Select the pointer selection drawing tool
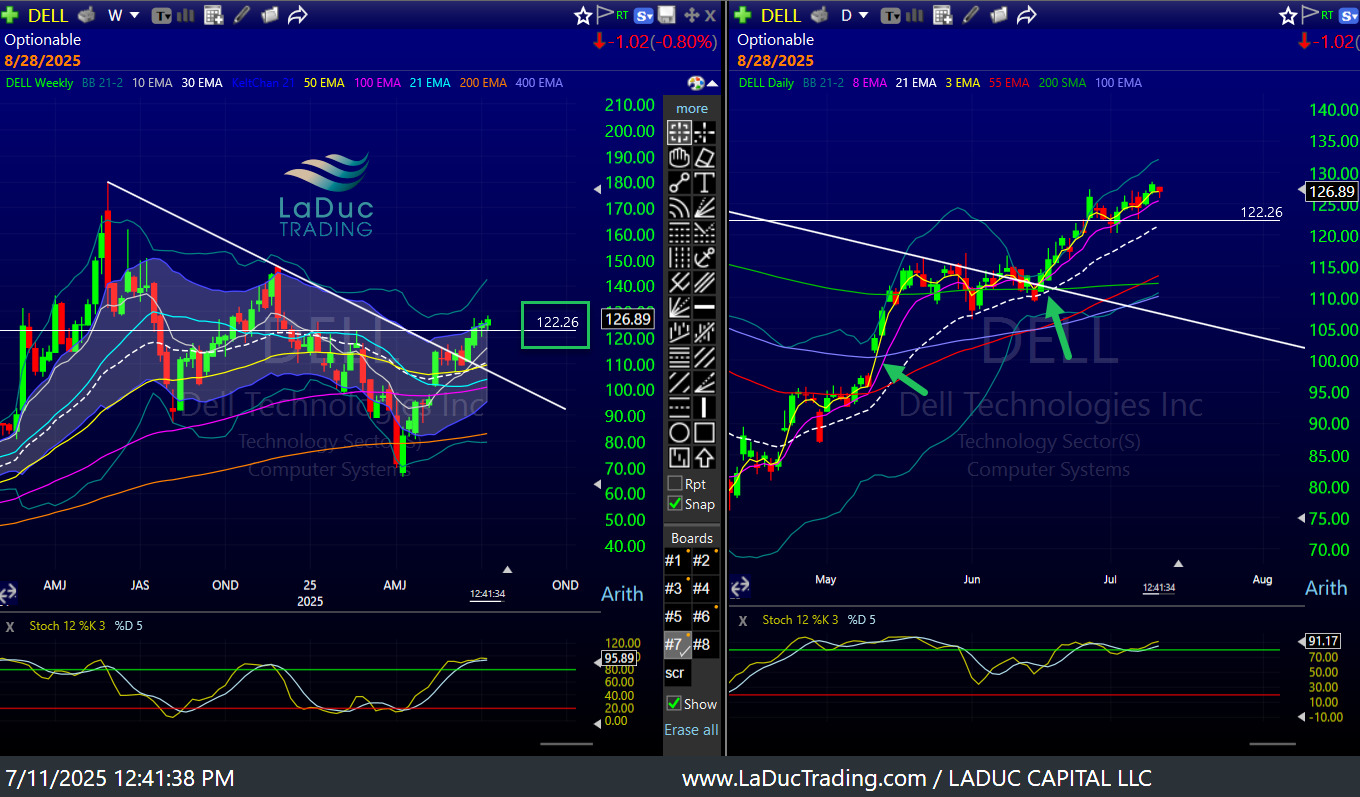This screenshot has height=797, width=1360. 679,132
